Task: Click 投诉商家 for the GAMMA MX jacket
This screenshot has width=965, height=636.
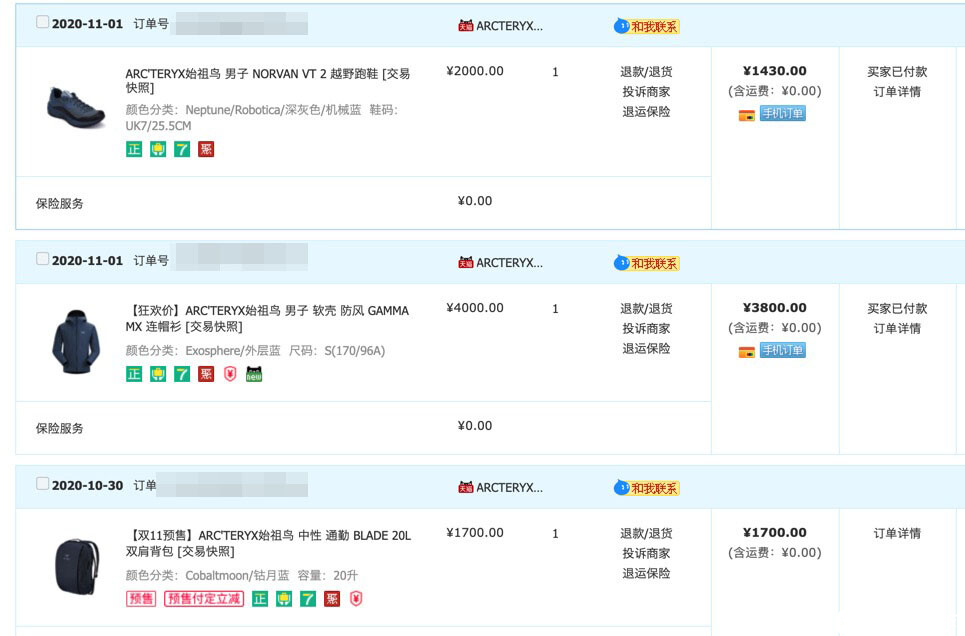Action: coord(646,329)
